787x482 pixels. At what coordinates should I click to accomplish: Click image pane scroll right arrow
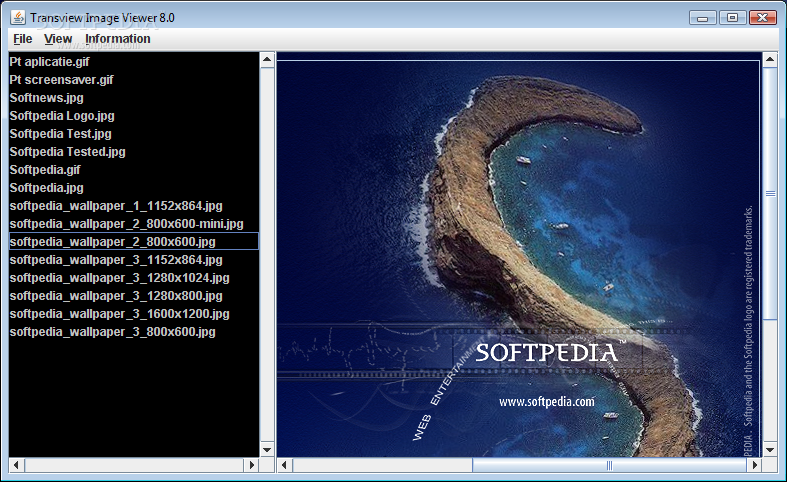[x=754, y=465]
